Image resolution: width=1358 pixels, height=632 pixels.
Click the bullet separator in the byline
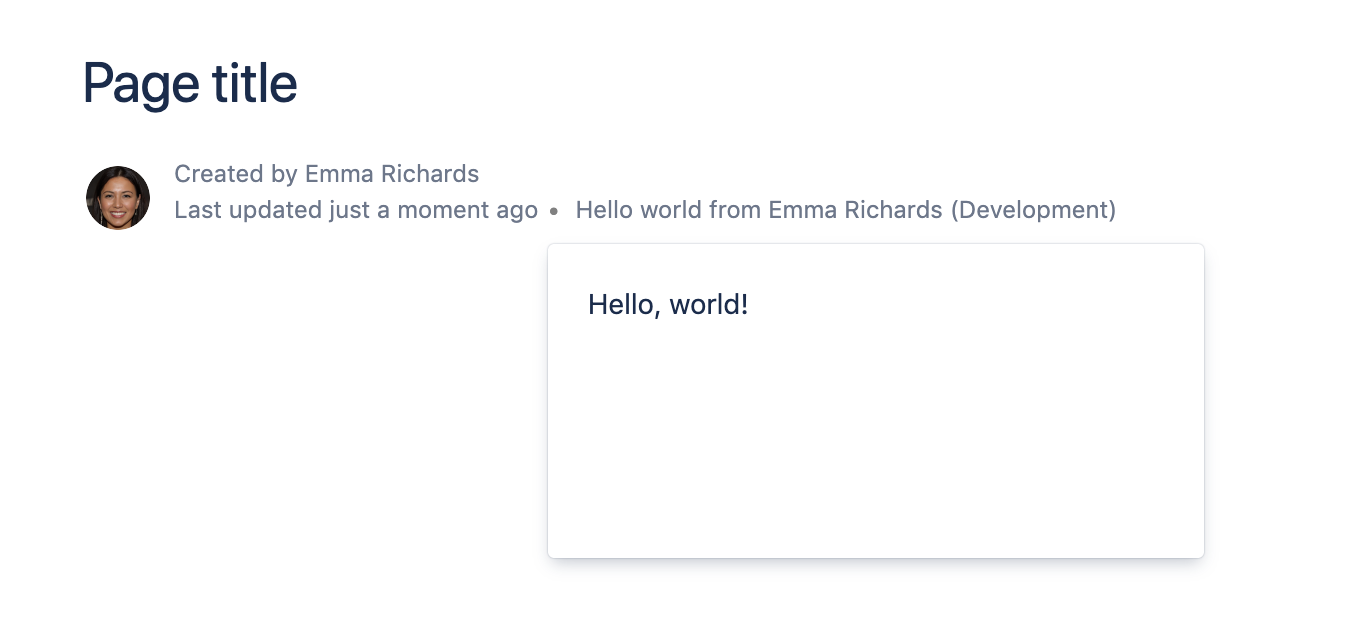(x=553, y=211)
